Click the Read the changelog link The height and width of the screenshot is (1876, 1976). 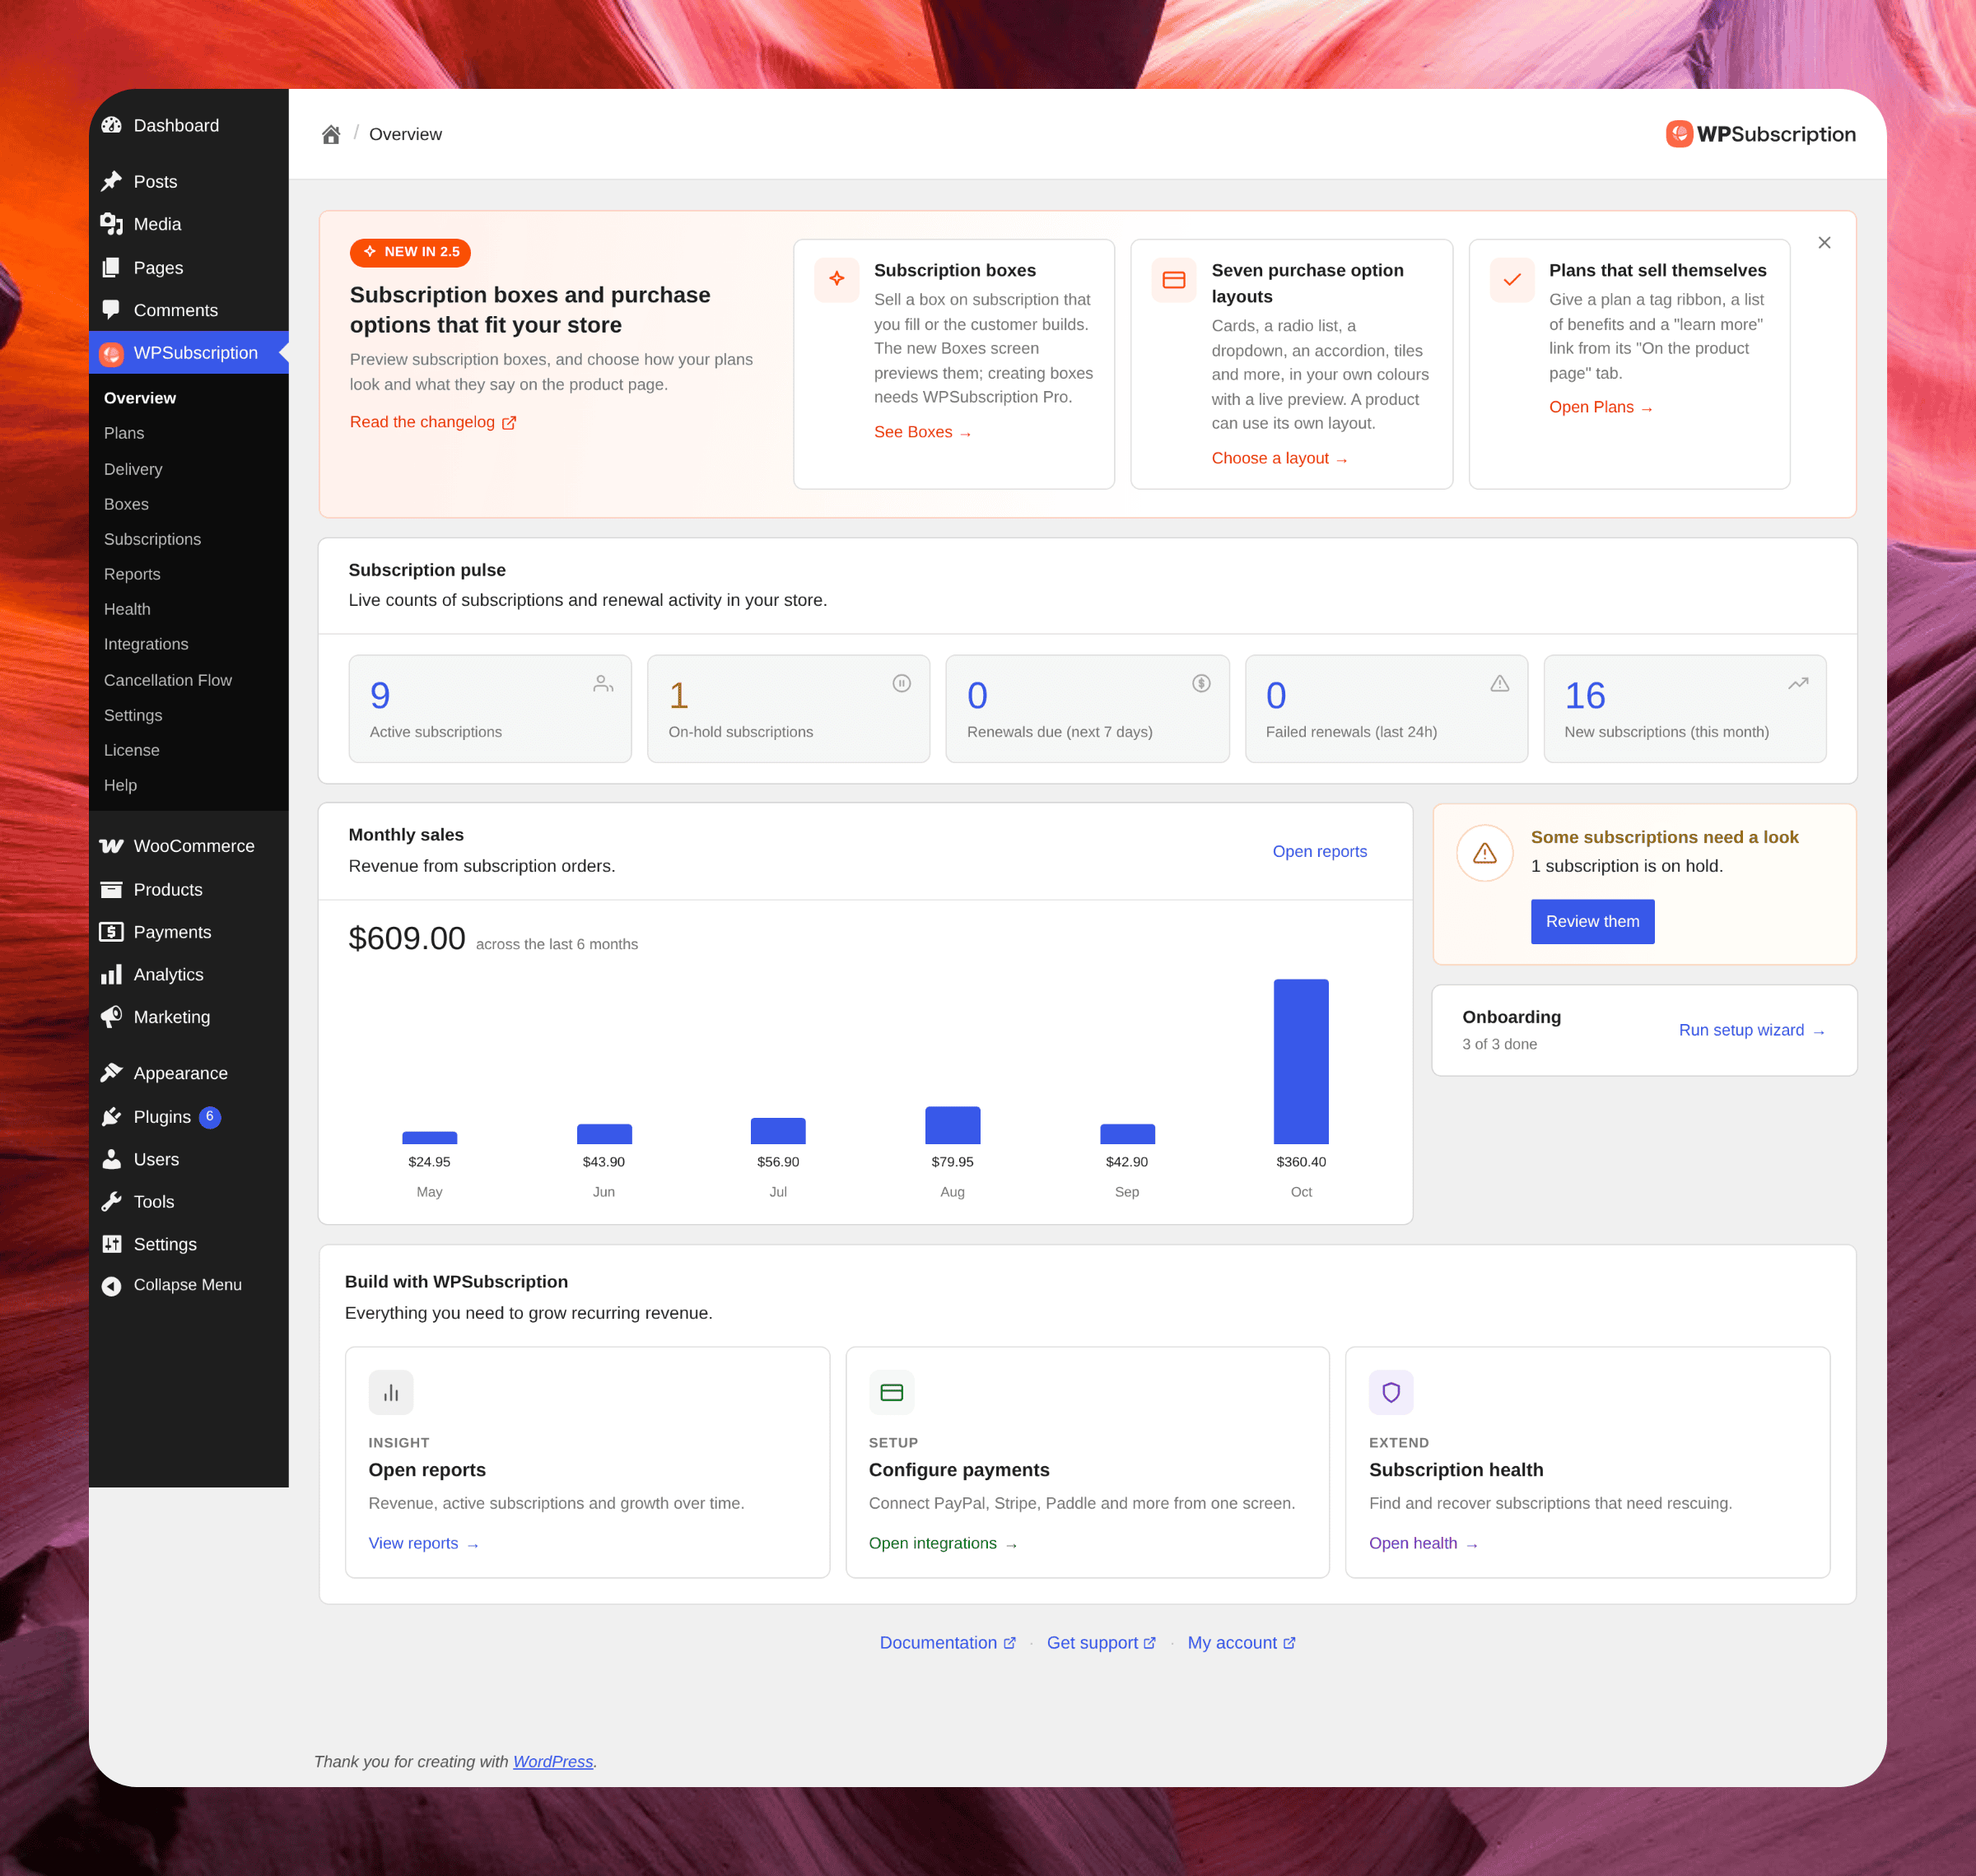433,422
